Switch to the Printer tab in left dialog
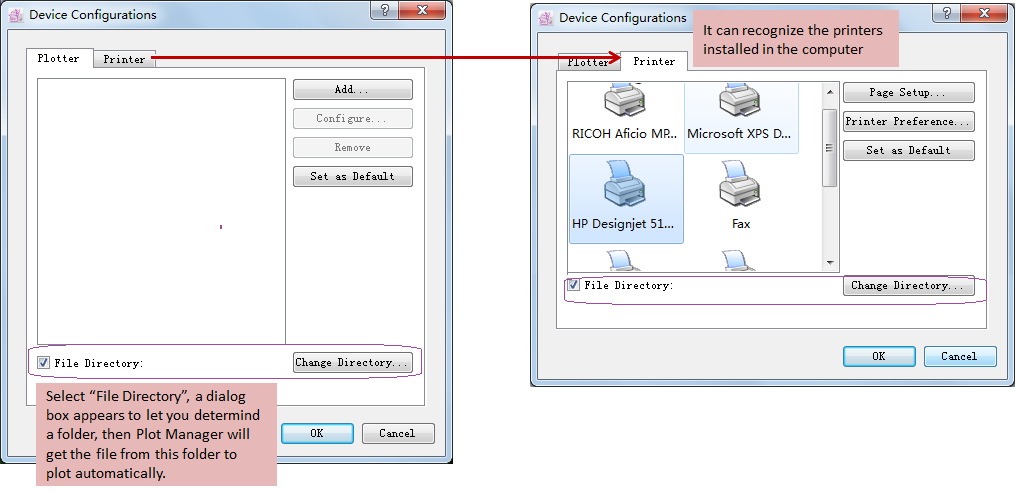Screen dimensions: 1016x493 124,59
